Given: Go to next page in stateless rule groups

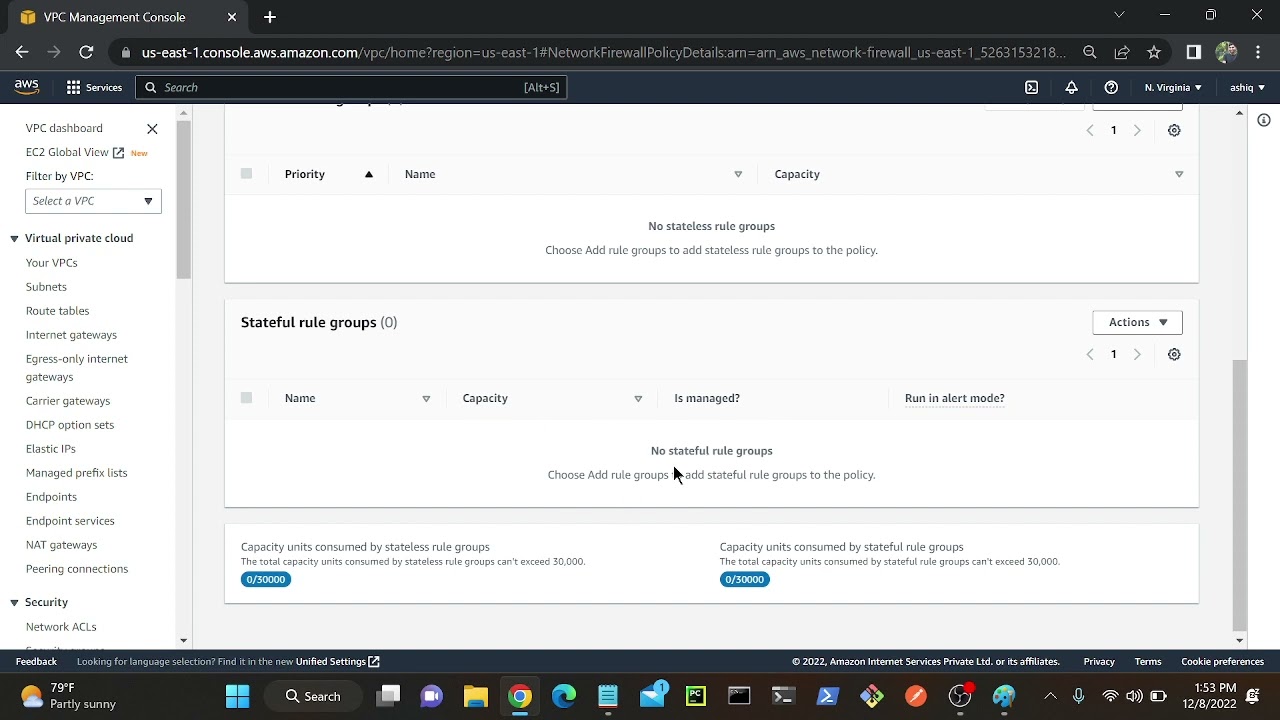Looking at the screenshot, I should click(x=1137, y=130).
